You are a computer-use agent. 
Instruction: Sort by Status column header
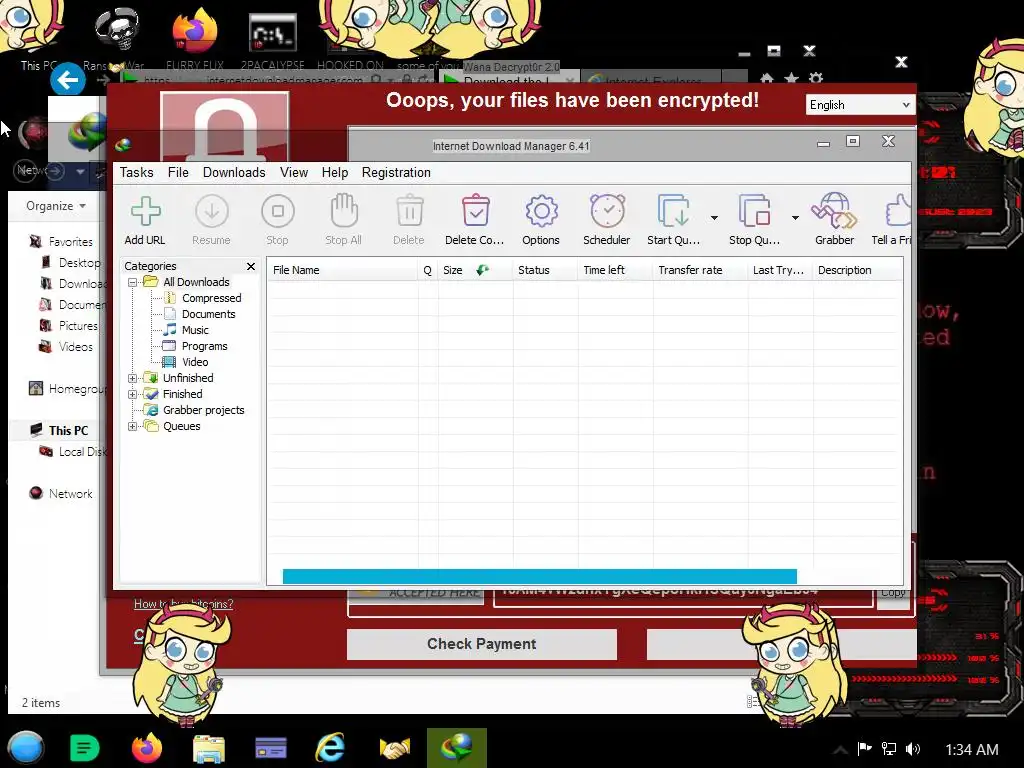[x=545, y=270]
